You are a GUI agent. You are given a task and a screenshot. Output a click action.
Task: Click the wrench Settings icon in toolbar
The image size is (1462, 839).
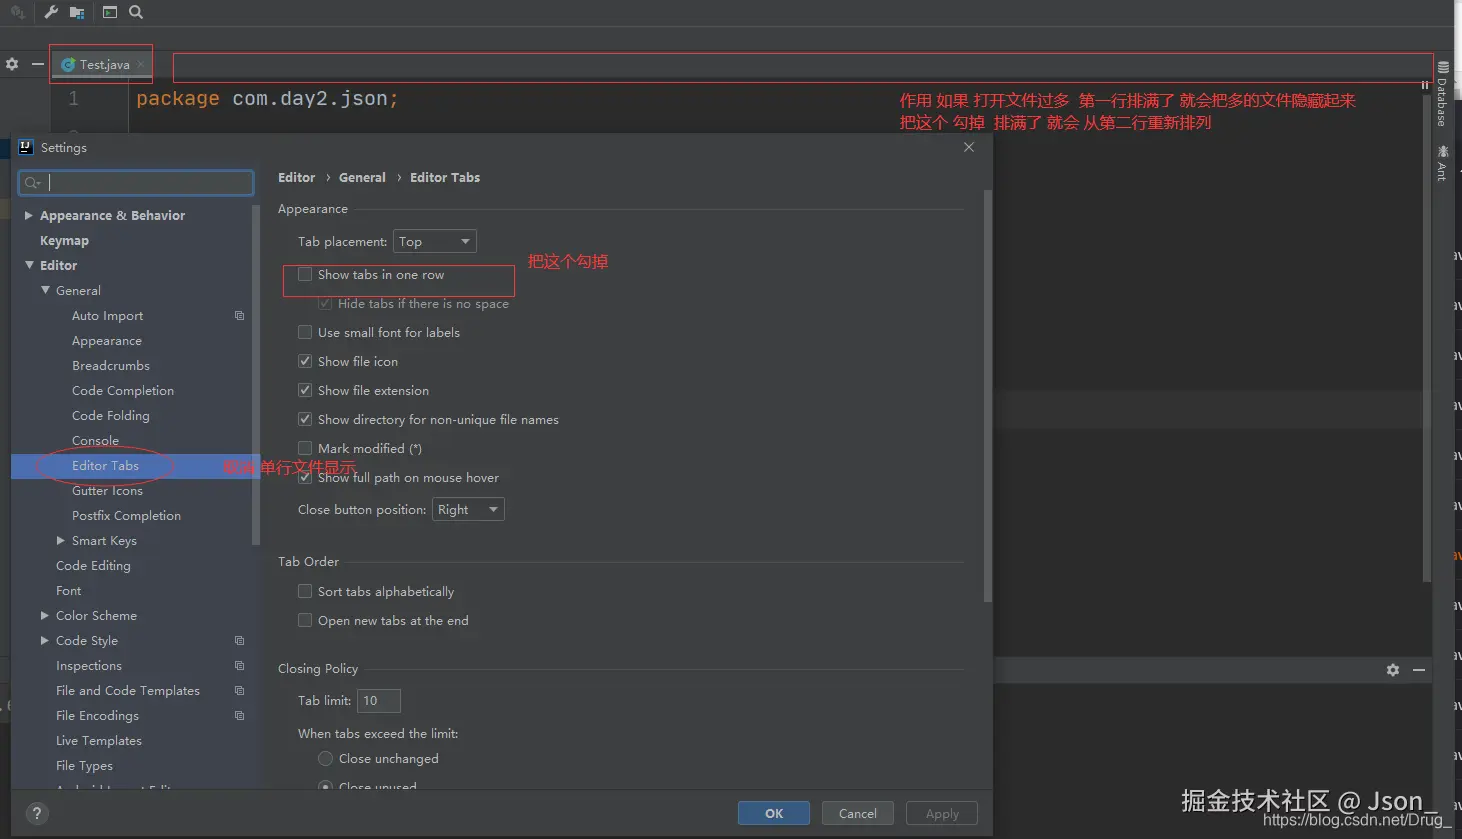click(x=51, y=12)
